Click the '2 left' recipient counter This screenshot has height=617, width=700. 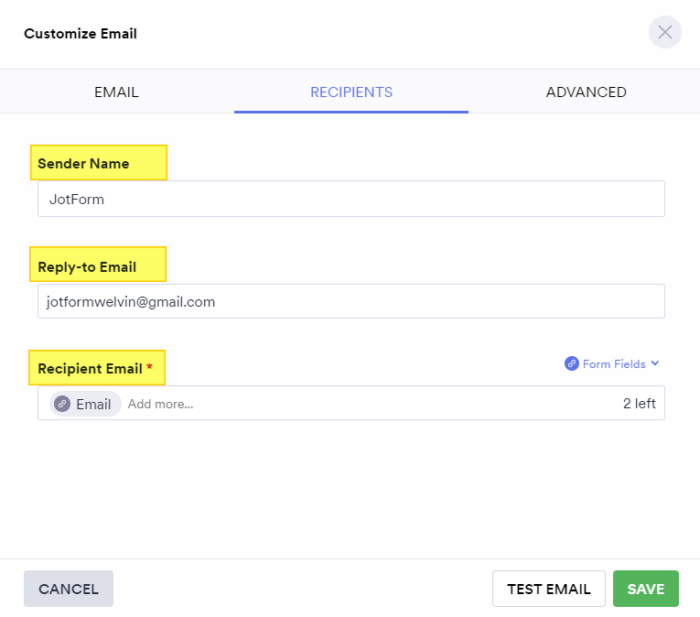639,404
